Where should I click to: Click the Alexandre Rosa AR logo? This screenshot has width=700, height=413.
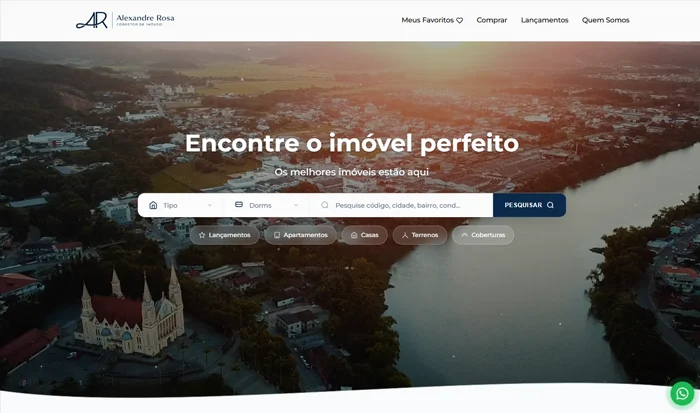125,20
